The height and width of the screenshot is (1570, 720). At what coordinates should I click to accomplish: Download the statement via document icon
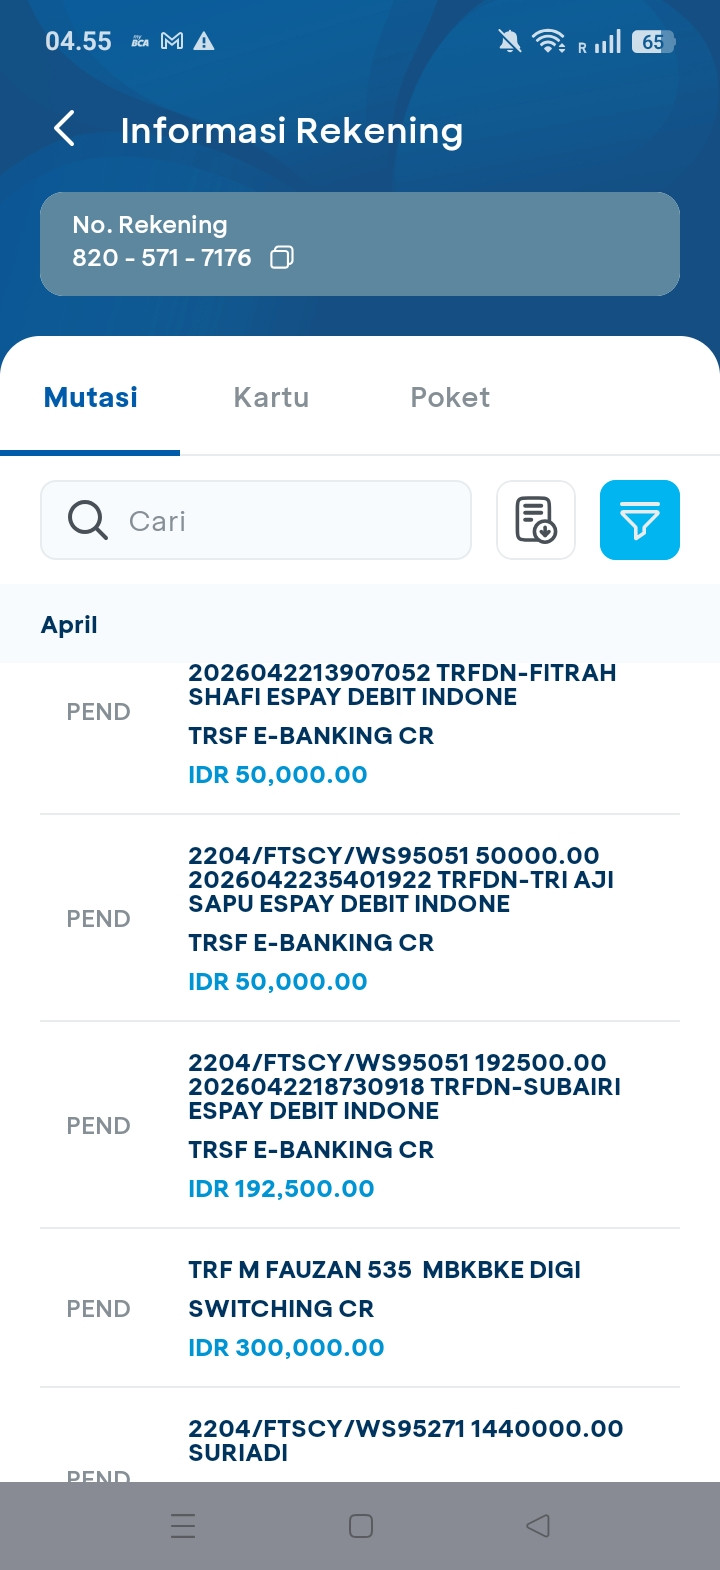pyautogui.click(x=536, y=520)
